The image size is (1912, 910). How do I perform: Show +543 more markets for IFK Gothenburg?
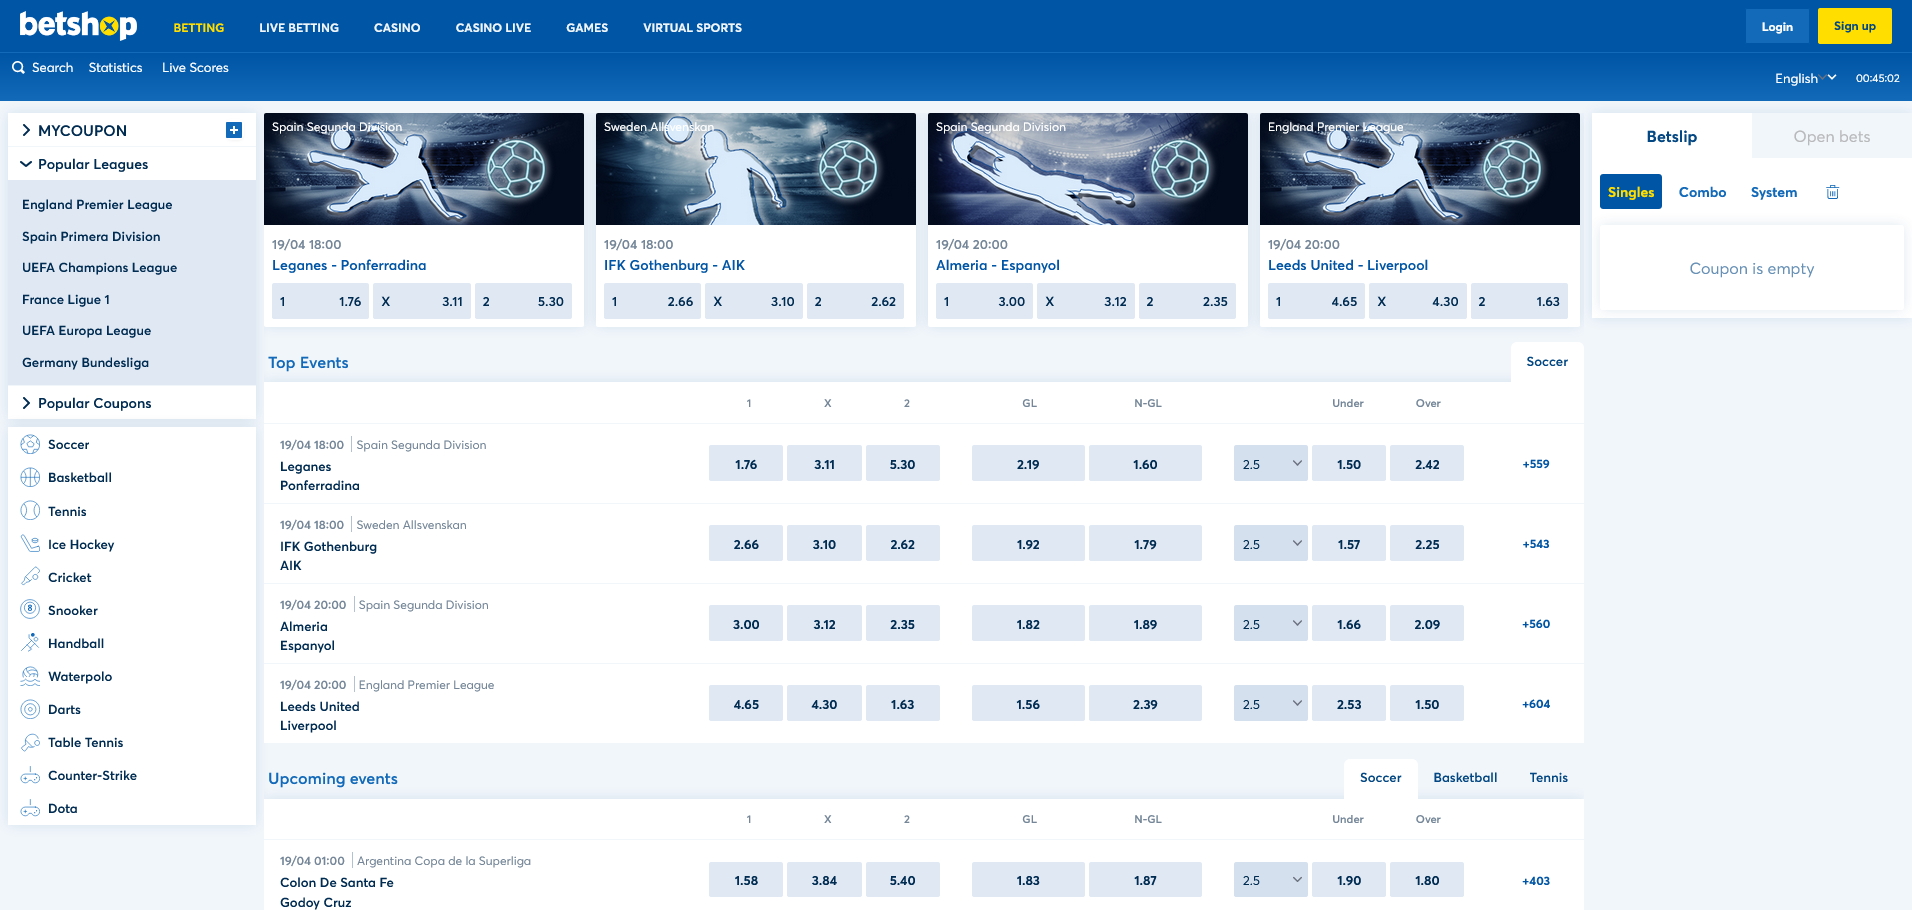pyautogui.click(x=1536, y=544)
